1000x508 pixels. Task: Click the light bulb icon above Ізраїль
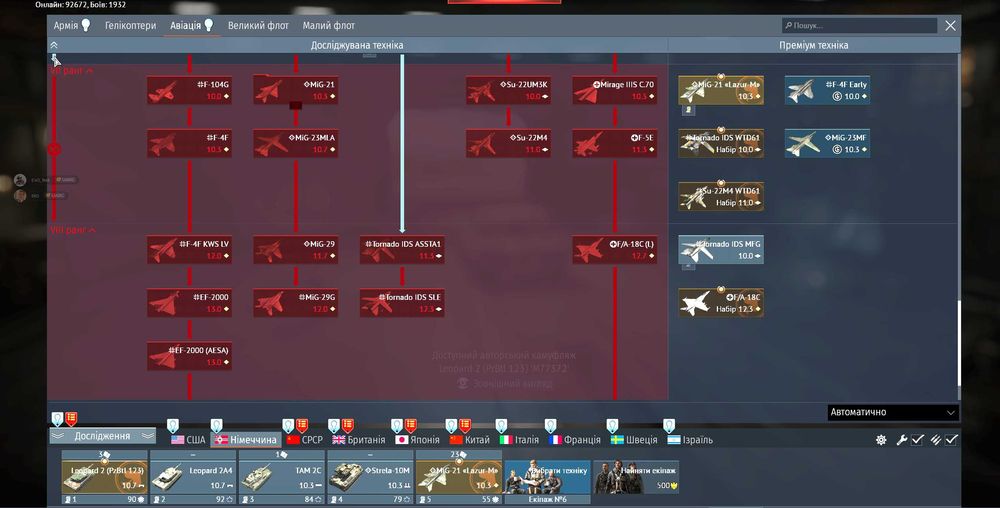(x=668, y=425)
